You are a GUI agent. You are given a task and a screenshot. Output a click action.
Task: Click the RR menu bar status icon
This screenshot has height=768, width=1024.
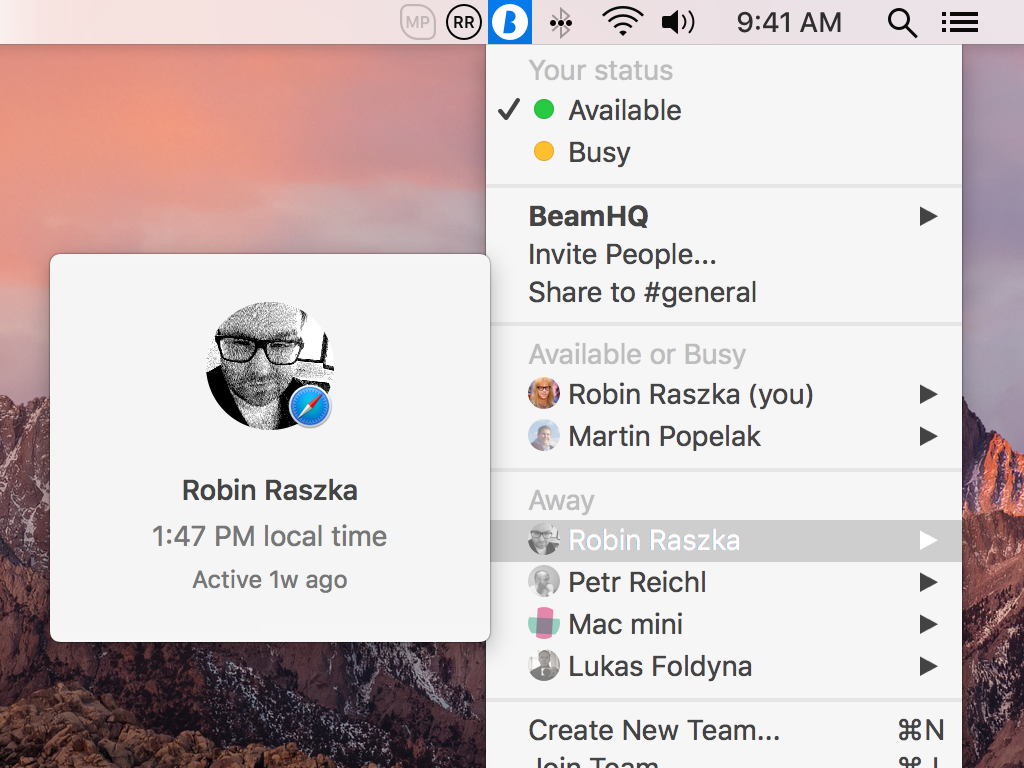[x=464, y=22]
